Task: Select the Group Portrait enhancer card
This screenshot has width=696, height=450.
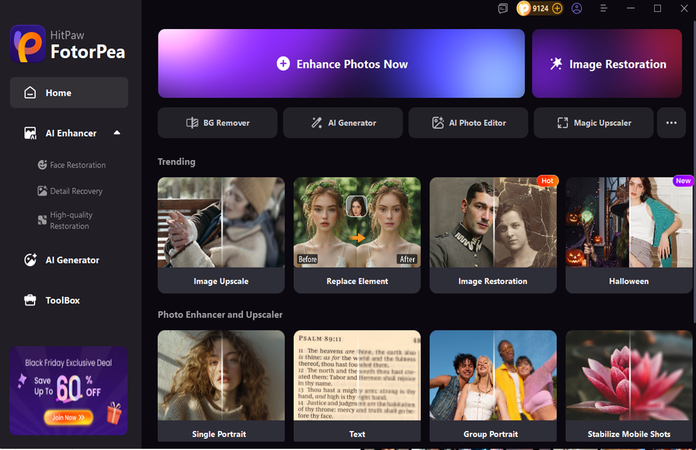Action: (493, 386)
